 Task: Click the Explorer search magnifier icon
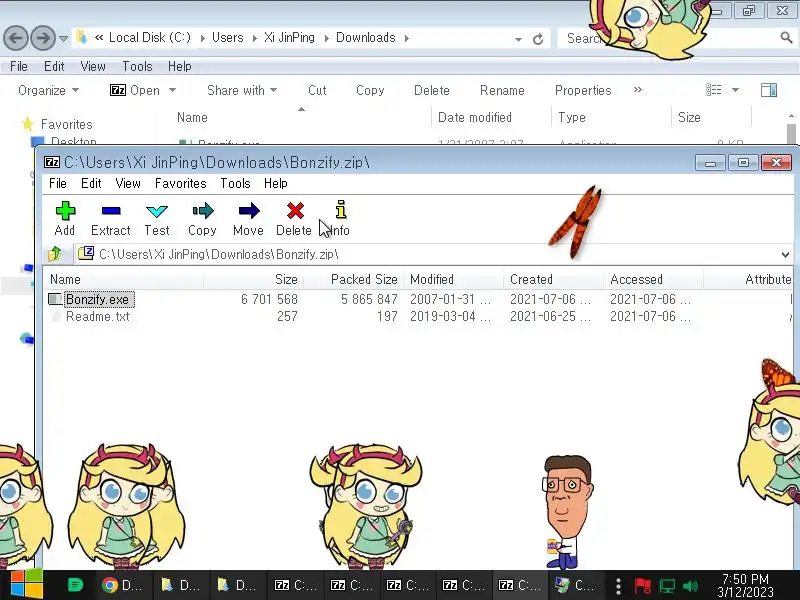click(x=786, y=37)
